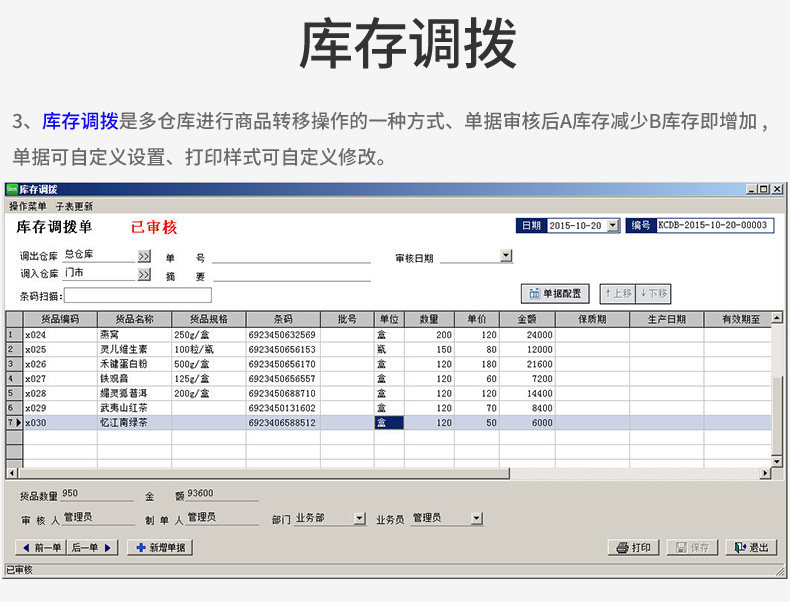Click the 单据配置 button
Viewport: 790px width, 602px height.
point(555,293)
